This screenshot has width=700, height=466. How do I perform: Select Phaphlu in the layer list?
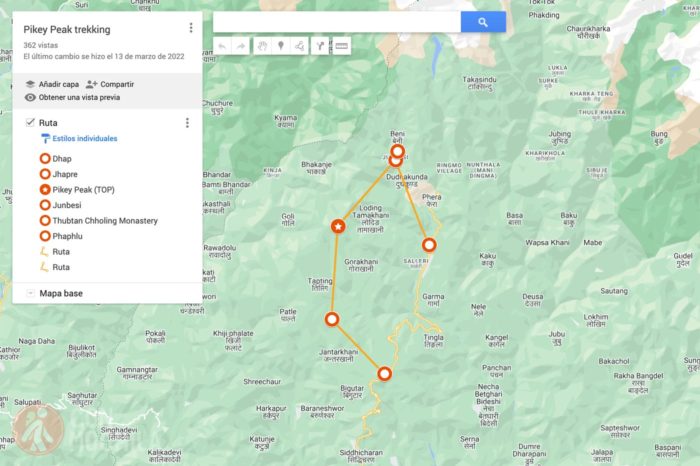tap(67, 236)
